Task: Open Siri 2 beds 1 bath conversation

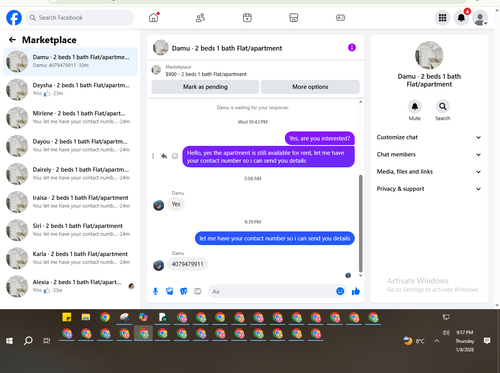Action: click(70, 230)
